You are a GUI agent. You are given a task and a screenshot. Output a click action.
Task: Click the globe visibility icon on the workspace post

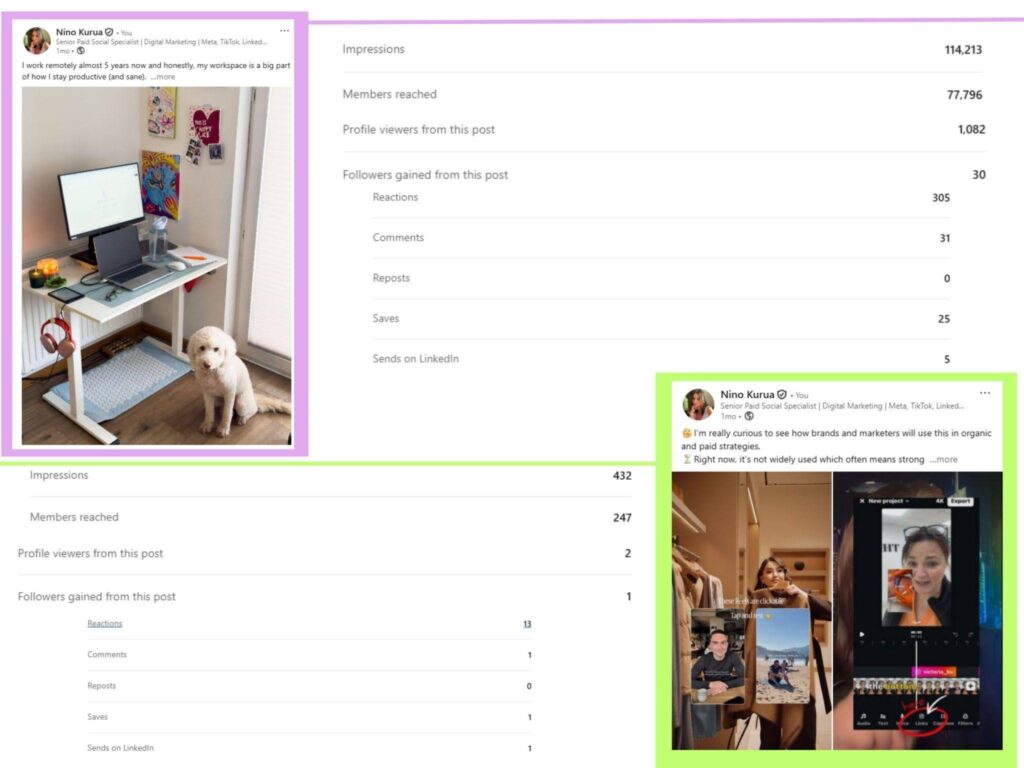[81, 51]
